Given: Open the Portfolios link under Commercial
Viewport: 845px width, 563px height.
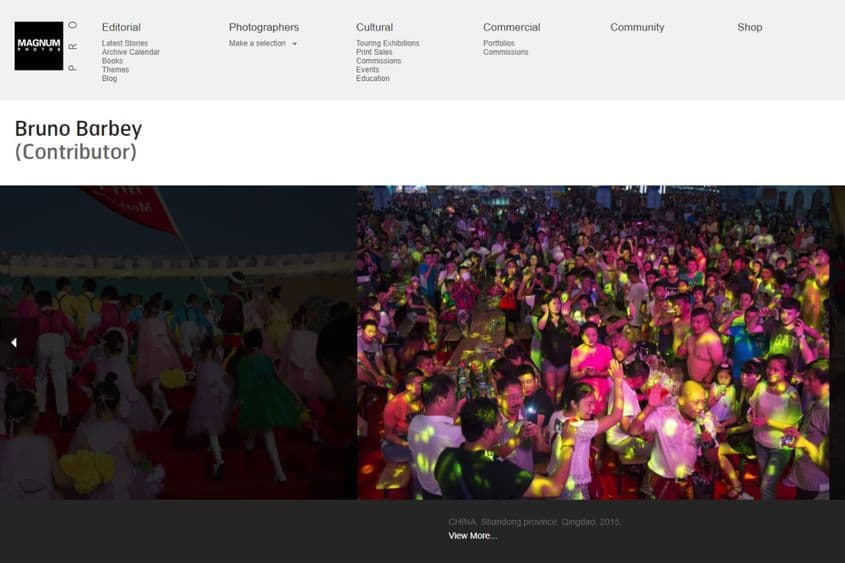Looking at the screenshot, I should [x=499, y=44].
